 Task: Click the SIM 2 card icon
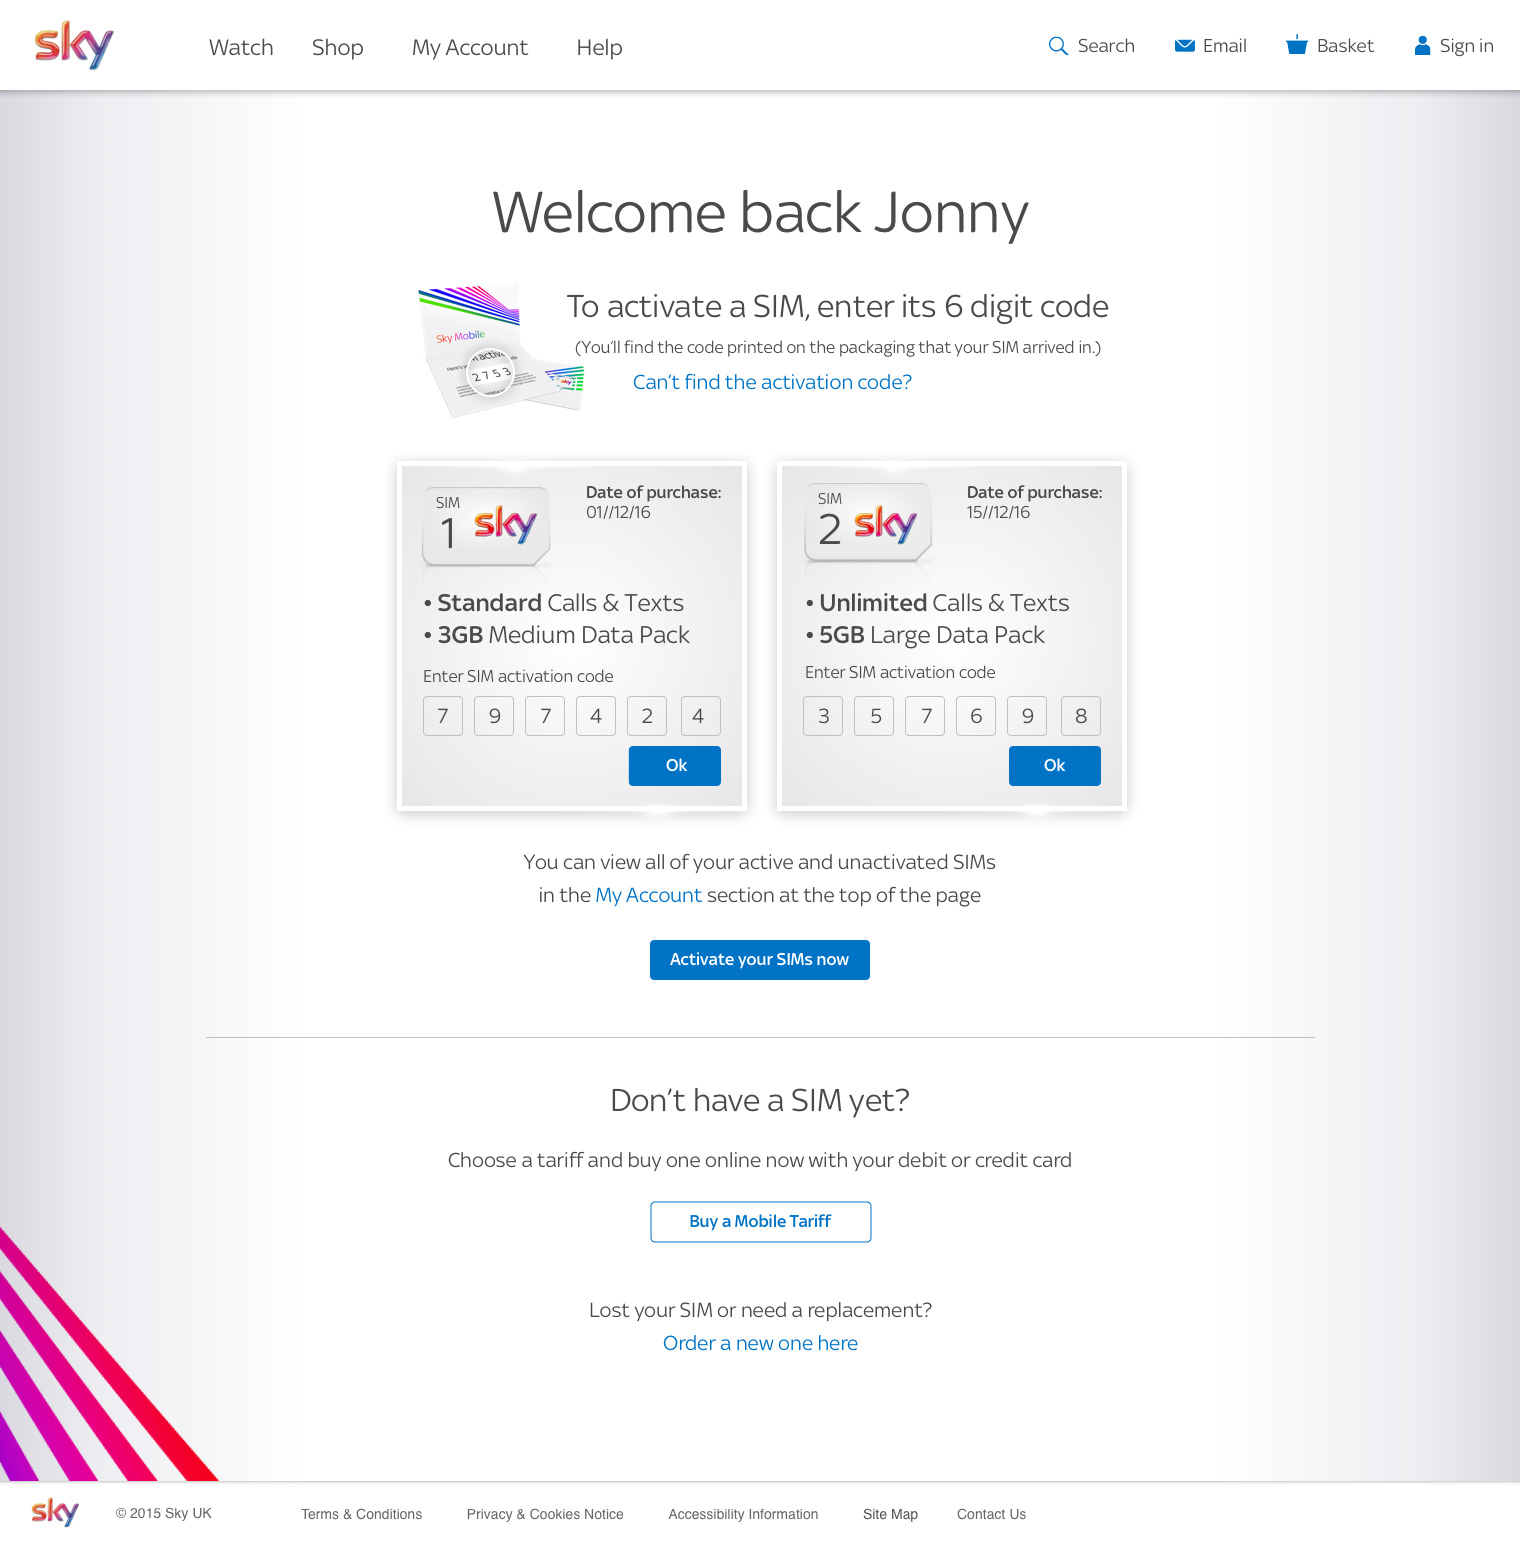tap(868, 522)
